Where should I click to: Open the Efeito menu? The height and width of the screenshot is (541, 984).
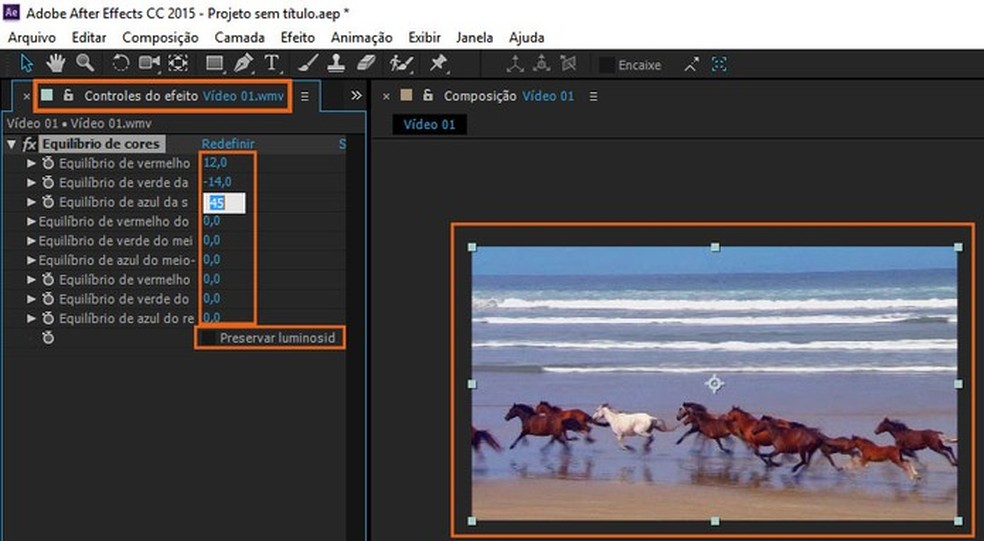tap(297, 37)
